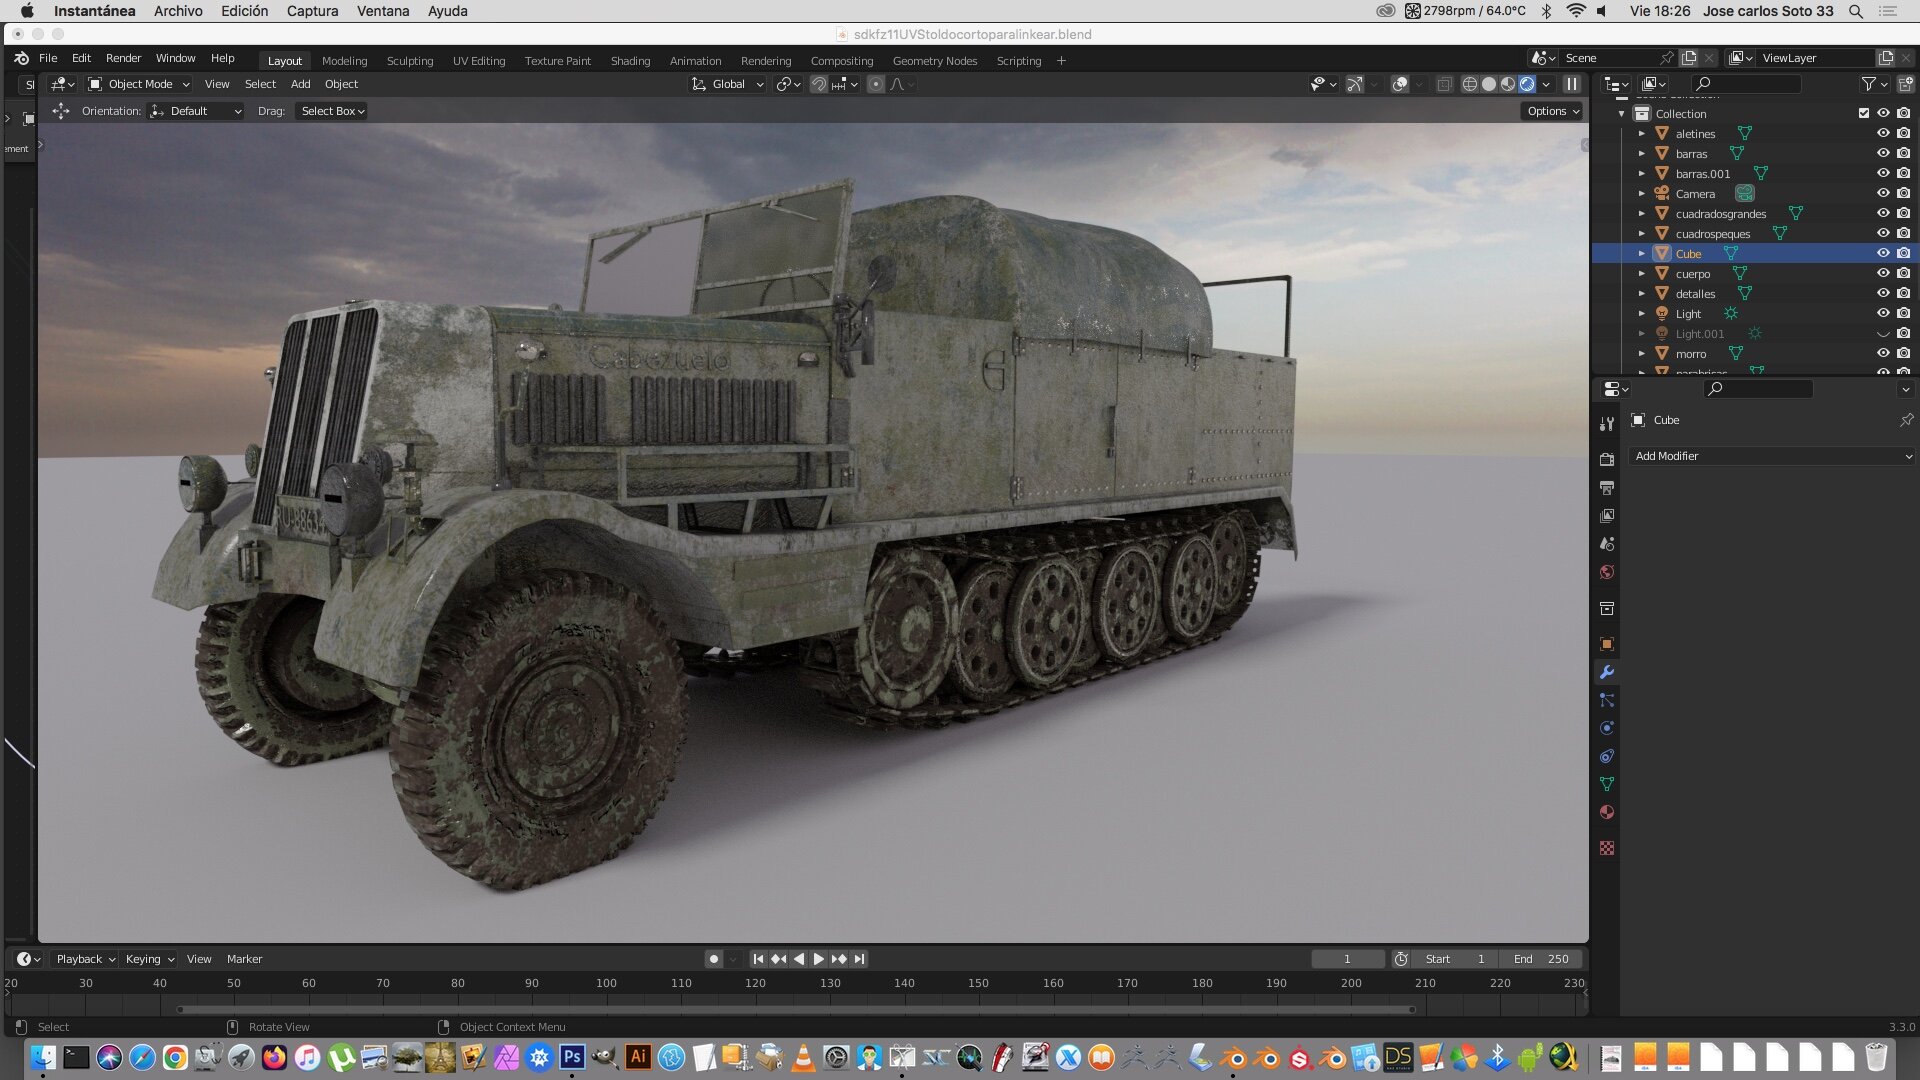Switch viewport to material preview shading
Screen dimensions: 1920x1080
point(1508,84)
